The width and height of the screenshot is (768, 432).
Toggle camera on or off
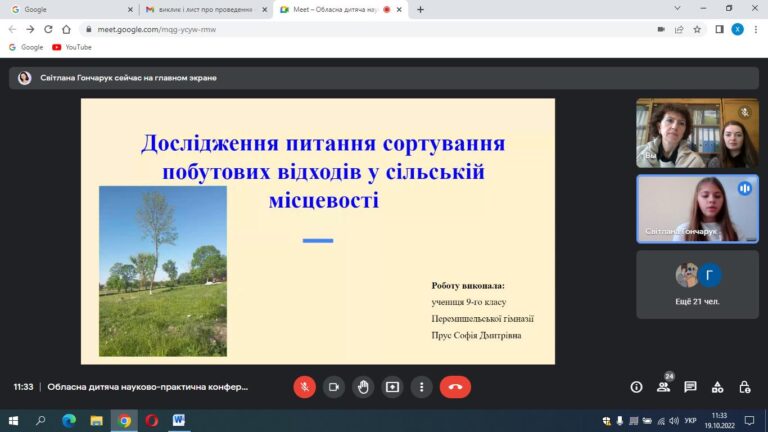334,387
